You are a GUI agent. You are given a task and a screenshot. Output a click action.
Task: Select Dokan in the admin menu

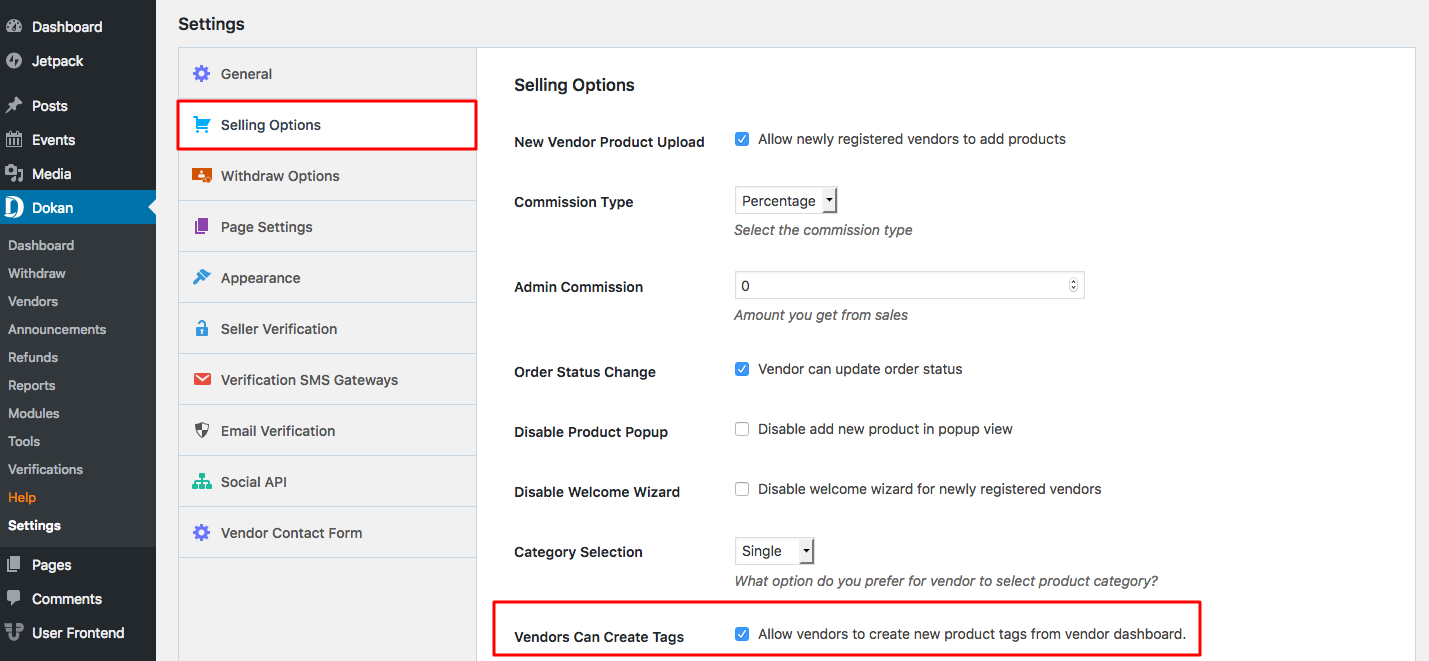(x=78, y=208)
